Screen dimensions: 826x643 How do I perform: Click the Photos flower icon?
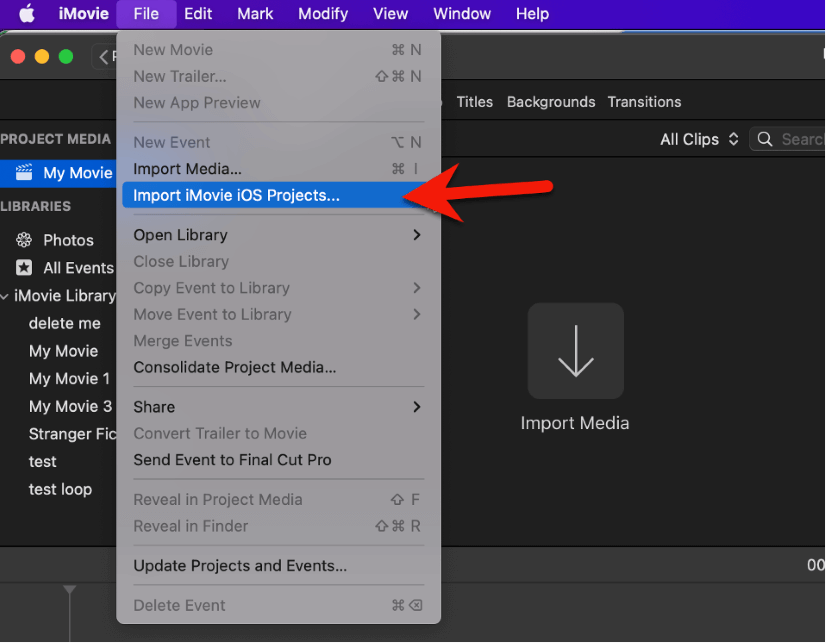coord(24,240)
